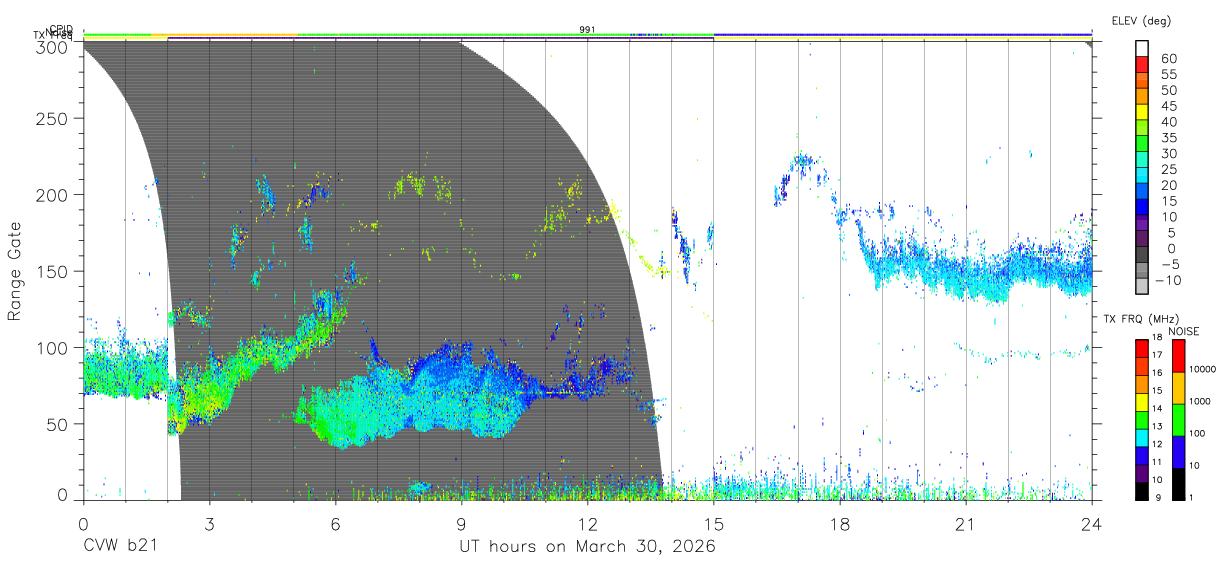Click hour 21 on the time axis
Viewport: 1228px width, 567px height.
click(965, 523)
